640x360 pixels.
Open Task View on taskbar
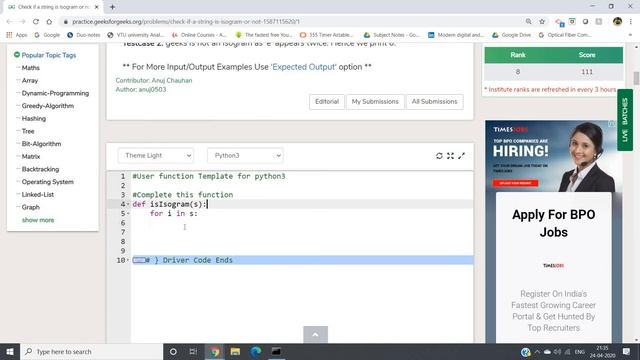(x=193, y=351)
